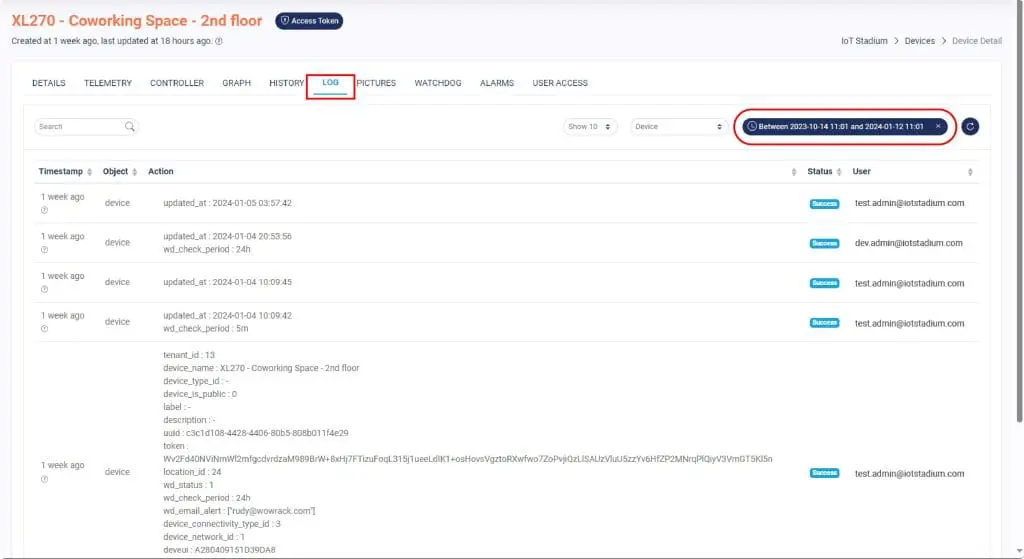Click the info icon next to 'last updated'
The image size is (1024, 559).
(x=219, y=41)
